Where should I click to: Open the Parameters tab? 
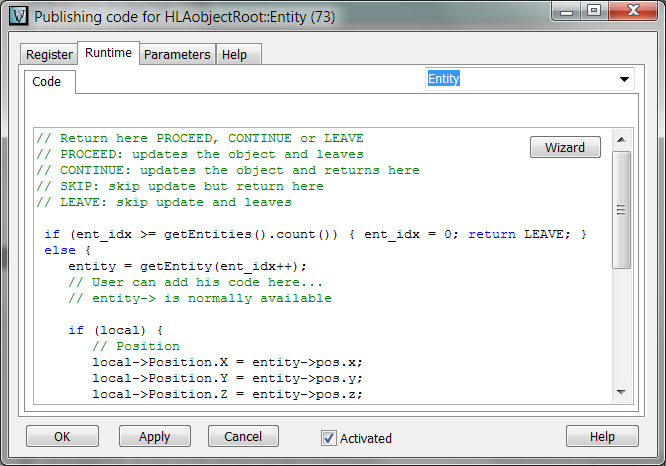click(177, 55)
